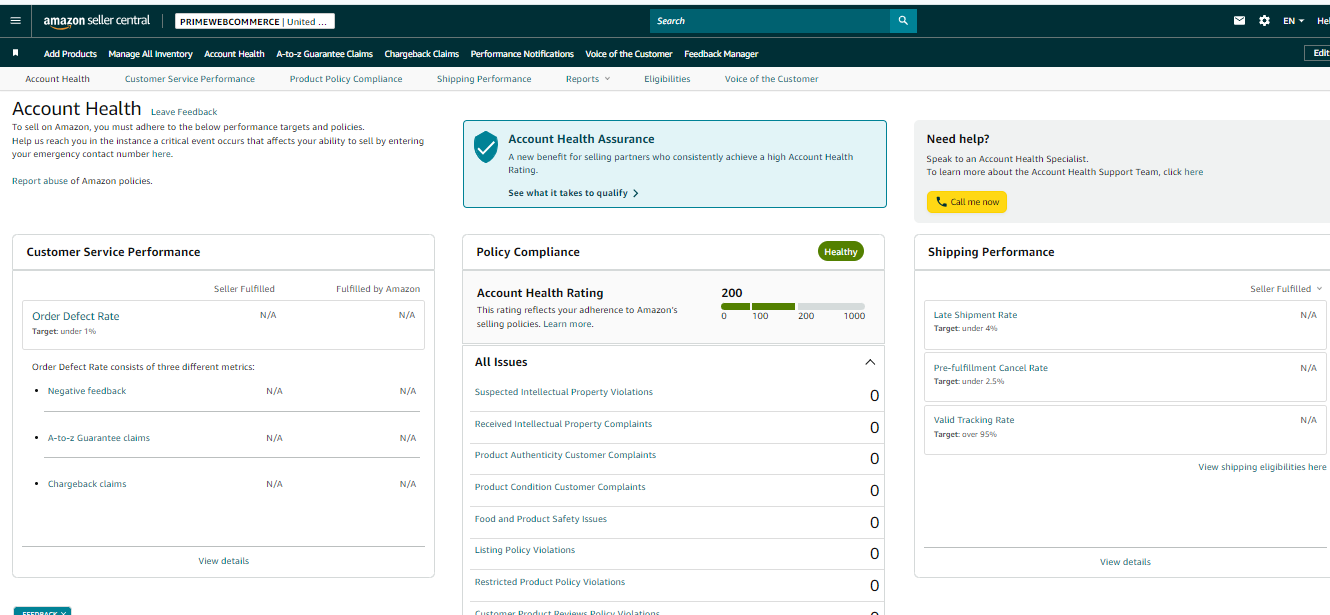Screen dimensions: 1330x615
Task: Open Listing Policy Violations
Action: click(525, 550)
